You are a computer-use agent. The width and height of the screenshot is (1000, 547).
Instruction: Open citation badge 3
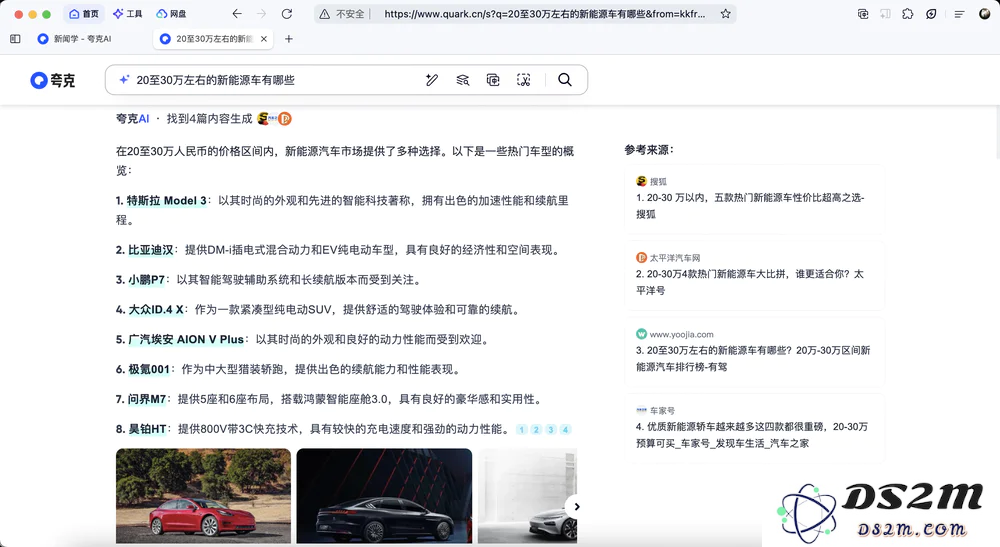(x=551, y=430)
